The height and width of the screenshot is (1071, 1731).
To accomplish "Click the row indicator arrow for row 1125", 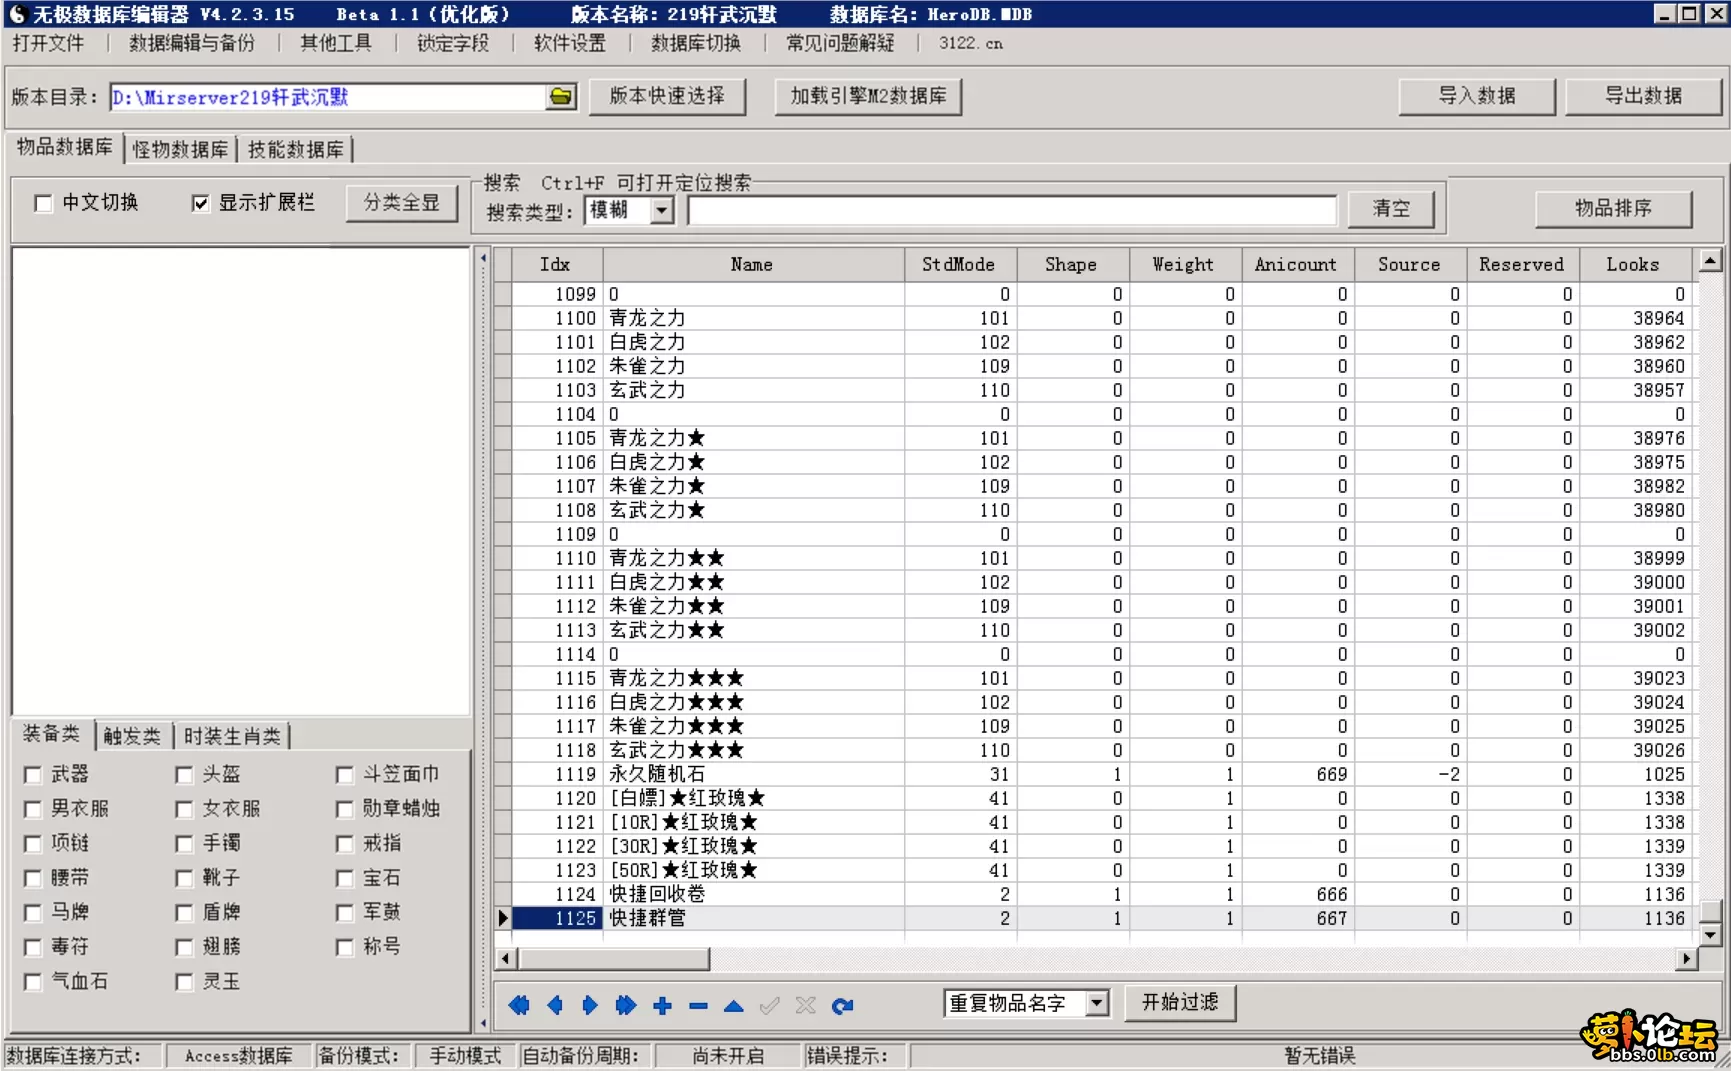I will (x=503, y=918).
